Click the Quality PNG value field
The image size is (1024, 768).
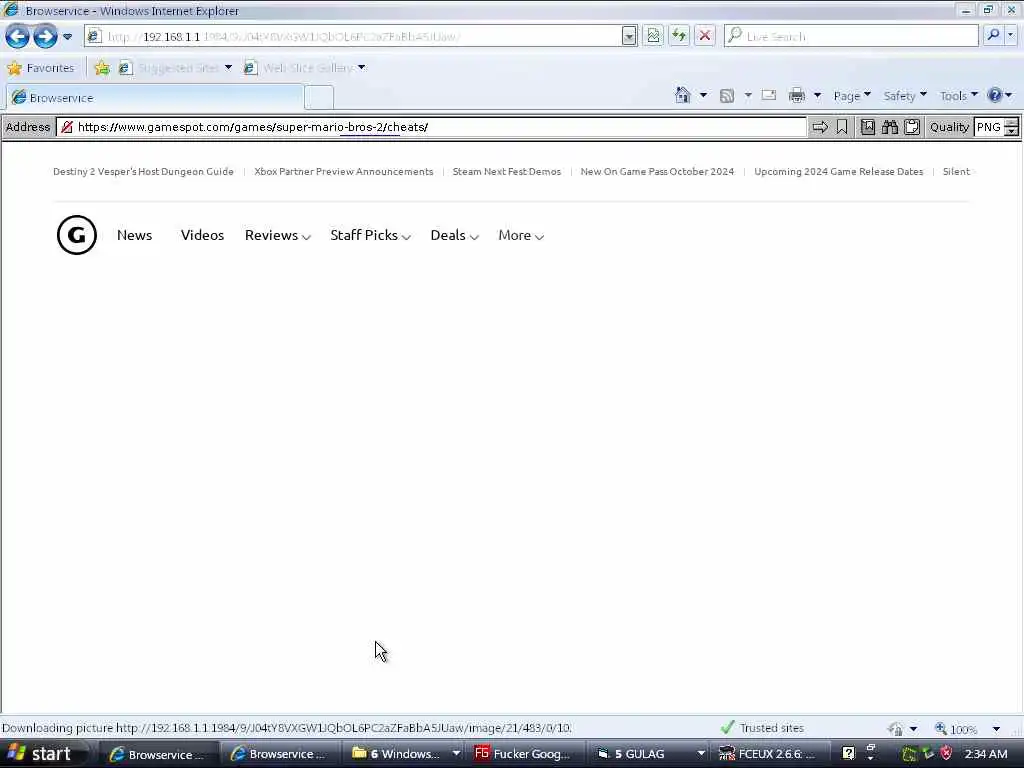pyautogui.click(x=989, y=127)
